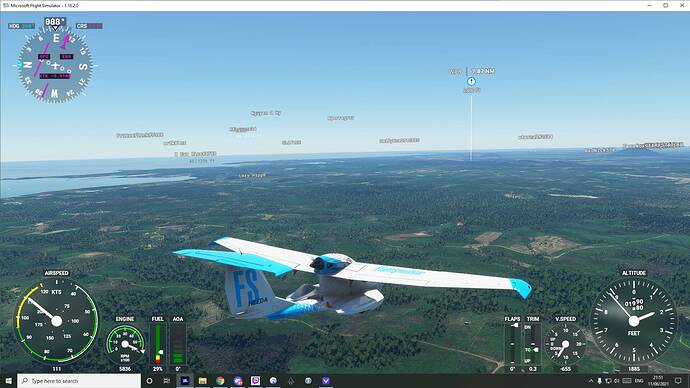Click the airspeed gauge dial
Image resolution: width=690 pixels, height=388 pixels.
(56, 321)
